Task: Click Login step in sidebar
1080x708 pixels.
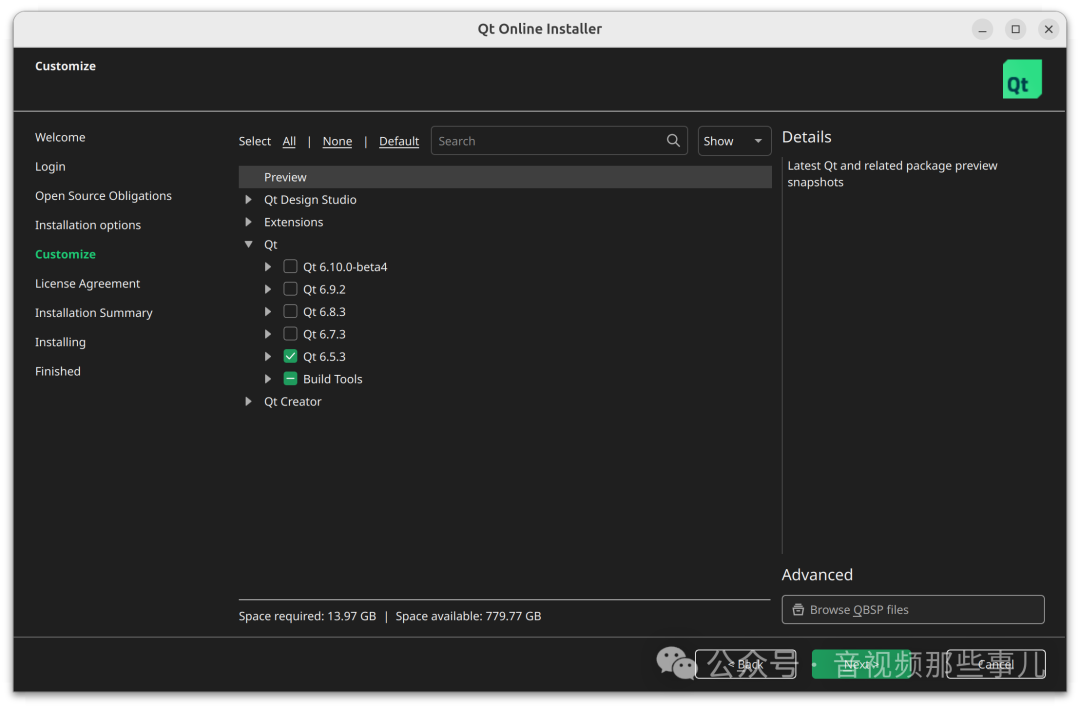Action: 50,167
